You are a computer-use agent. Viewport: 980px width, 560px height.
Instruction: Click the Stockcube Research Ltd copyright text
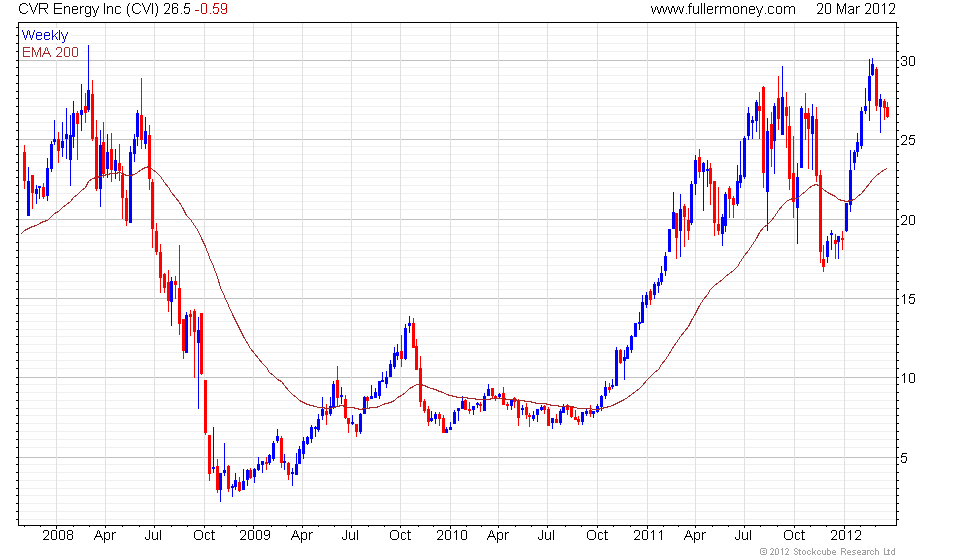(x=828, y=552)
